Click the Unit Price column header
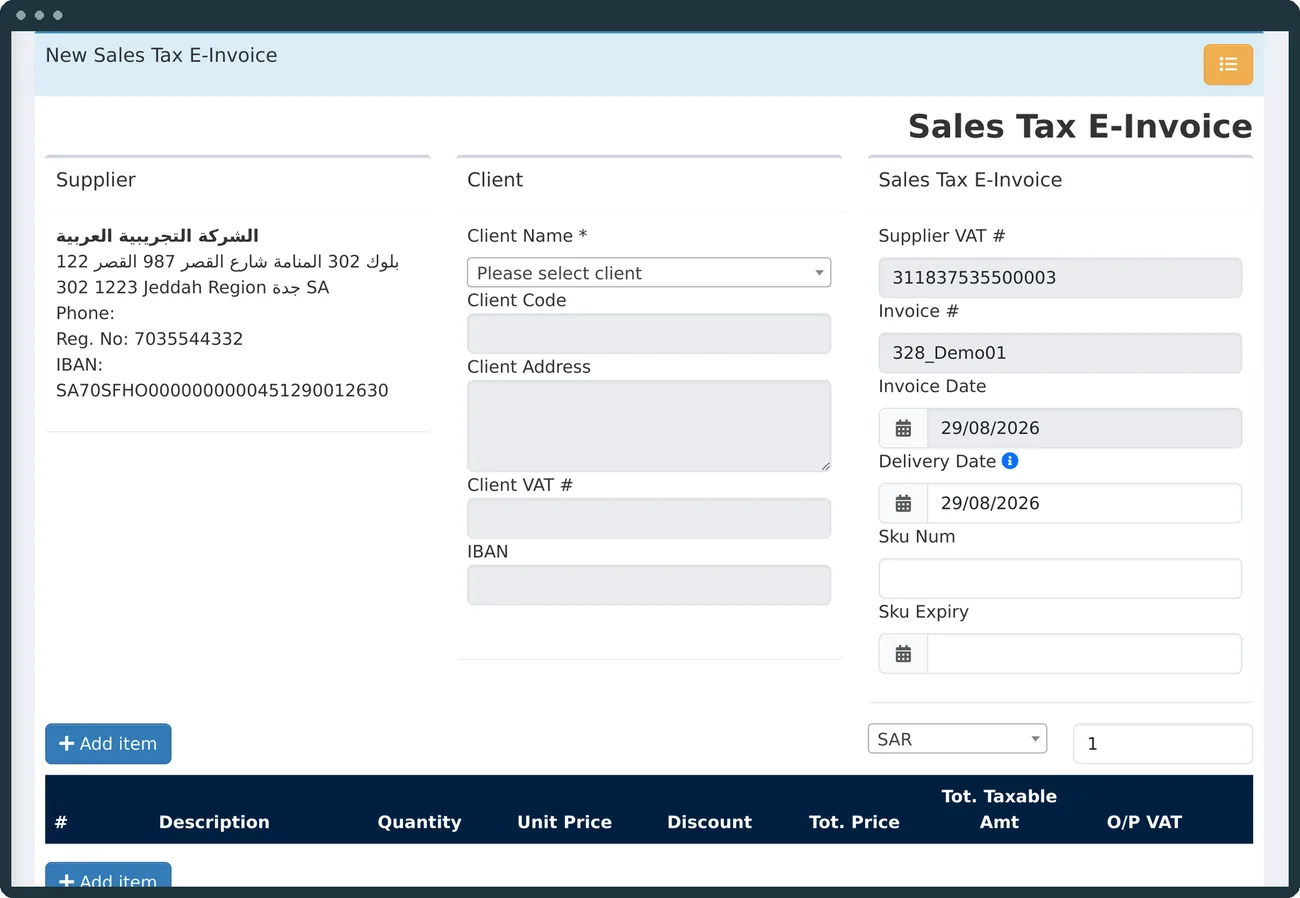Image resolution: width=1300 pixels, height=898 pixels. tap(564, 822)
